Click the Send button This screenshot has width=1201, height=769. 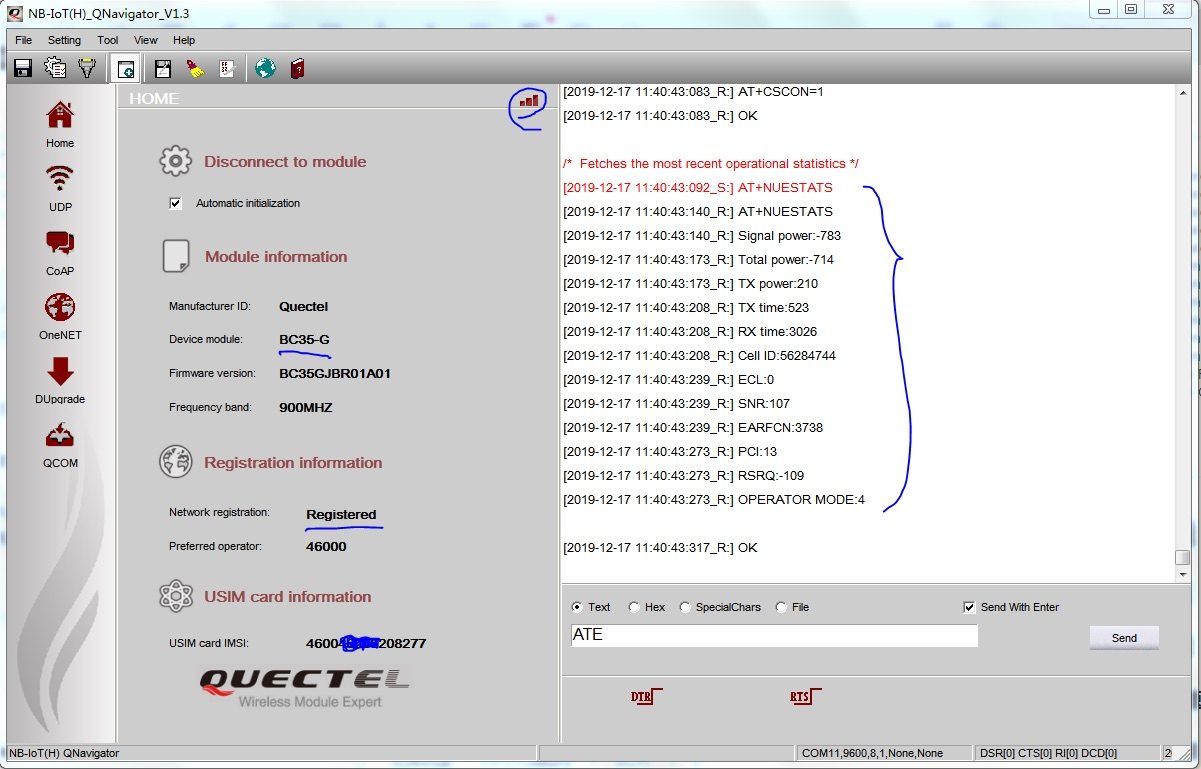tap(1124, 638)
